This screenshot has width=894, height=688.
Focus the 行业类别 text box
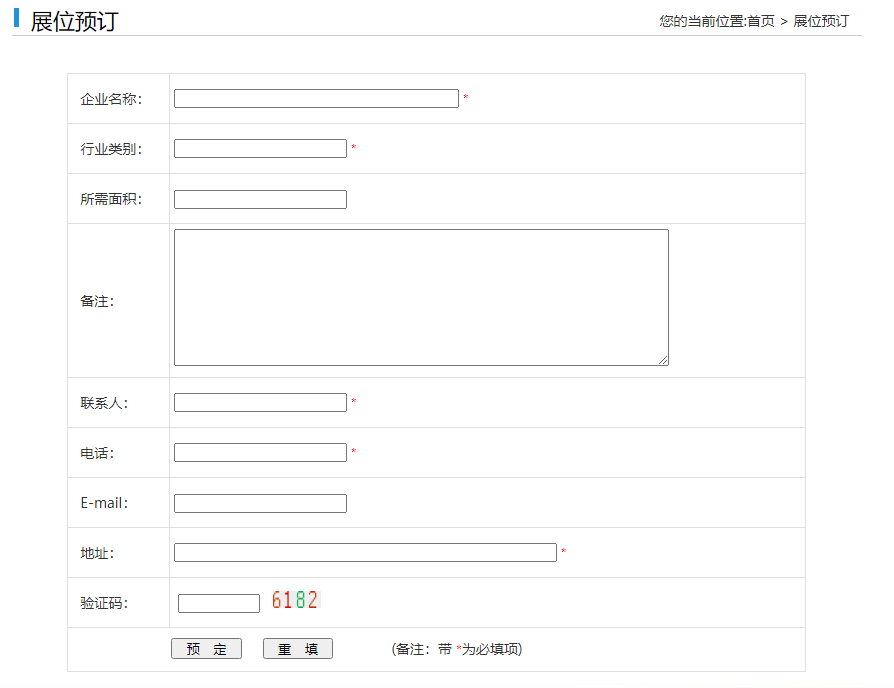261,149
